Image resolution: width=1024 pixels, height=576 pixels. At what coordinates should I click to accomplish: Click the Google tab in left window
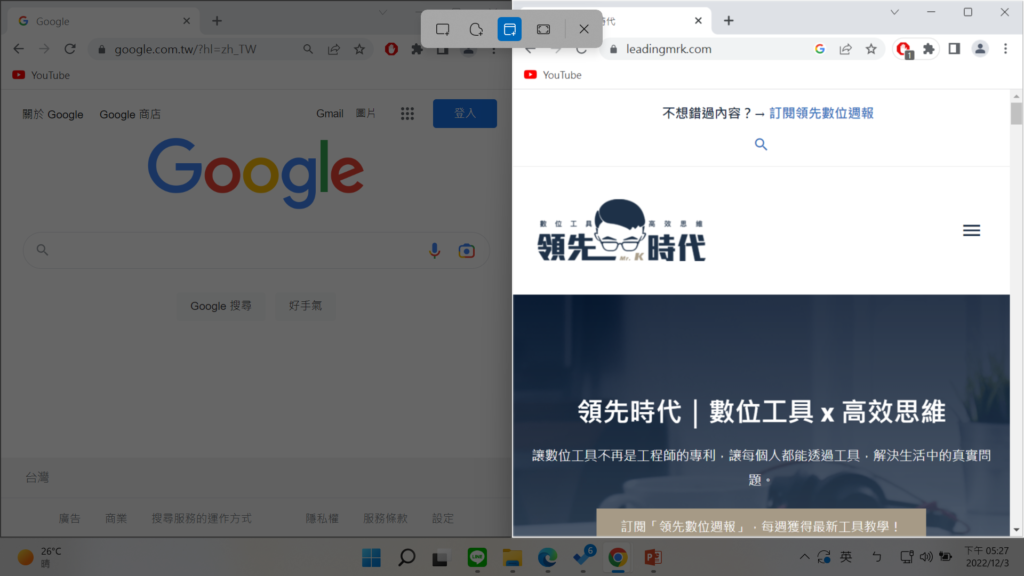[104, 21]
